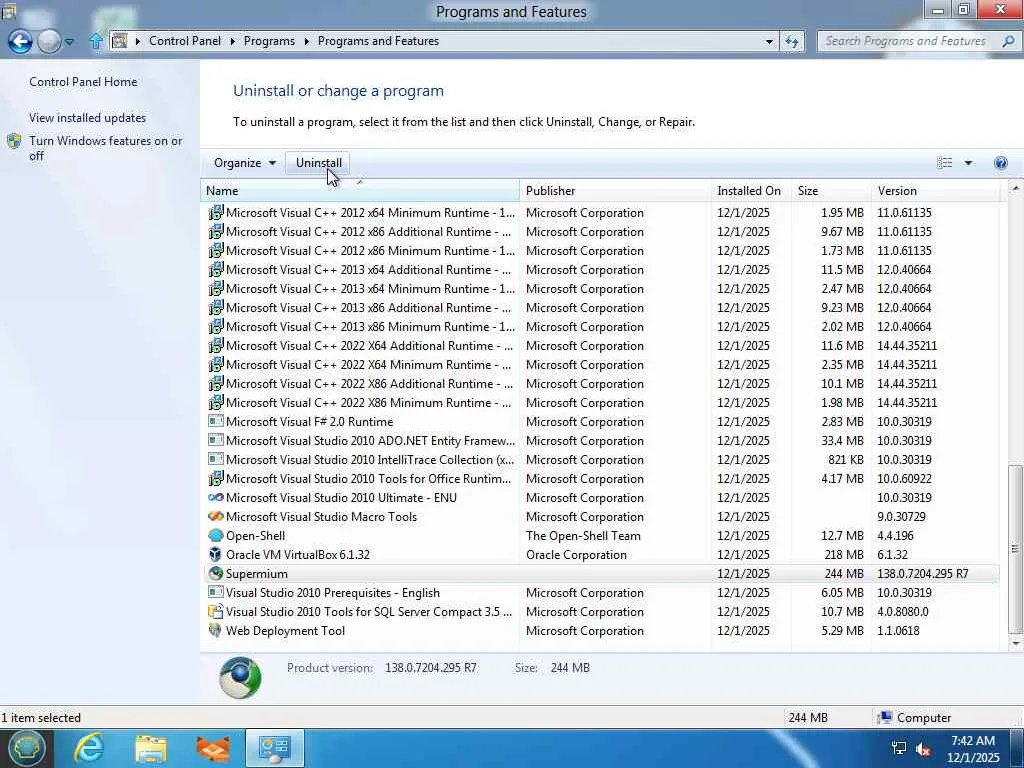This screenshot has height=768, width=1024.
Task: Click the scrollbar down arrow
Action: (1014, 644)
